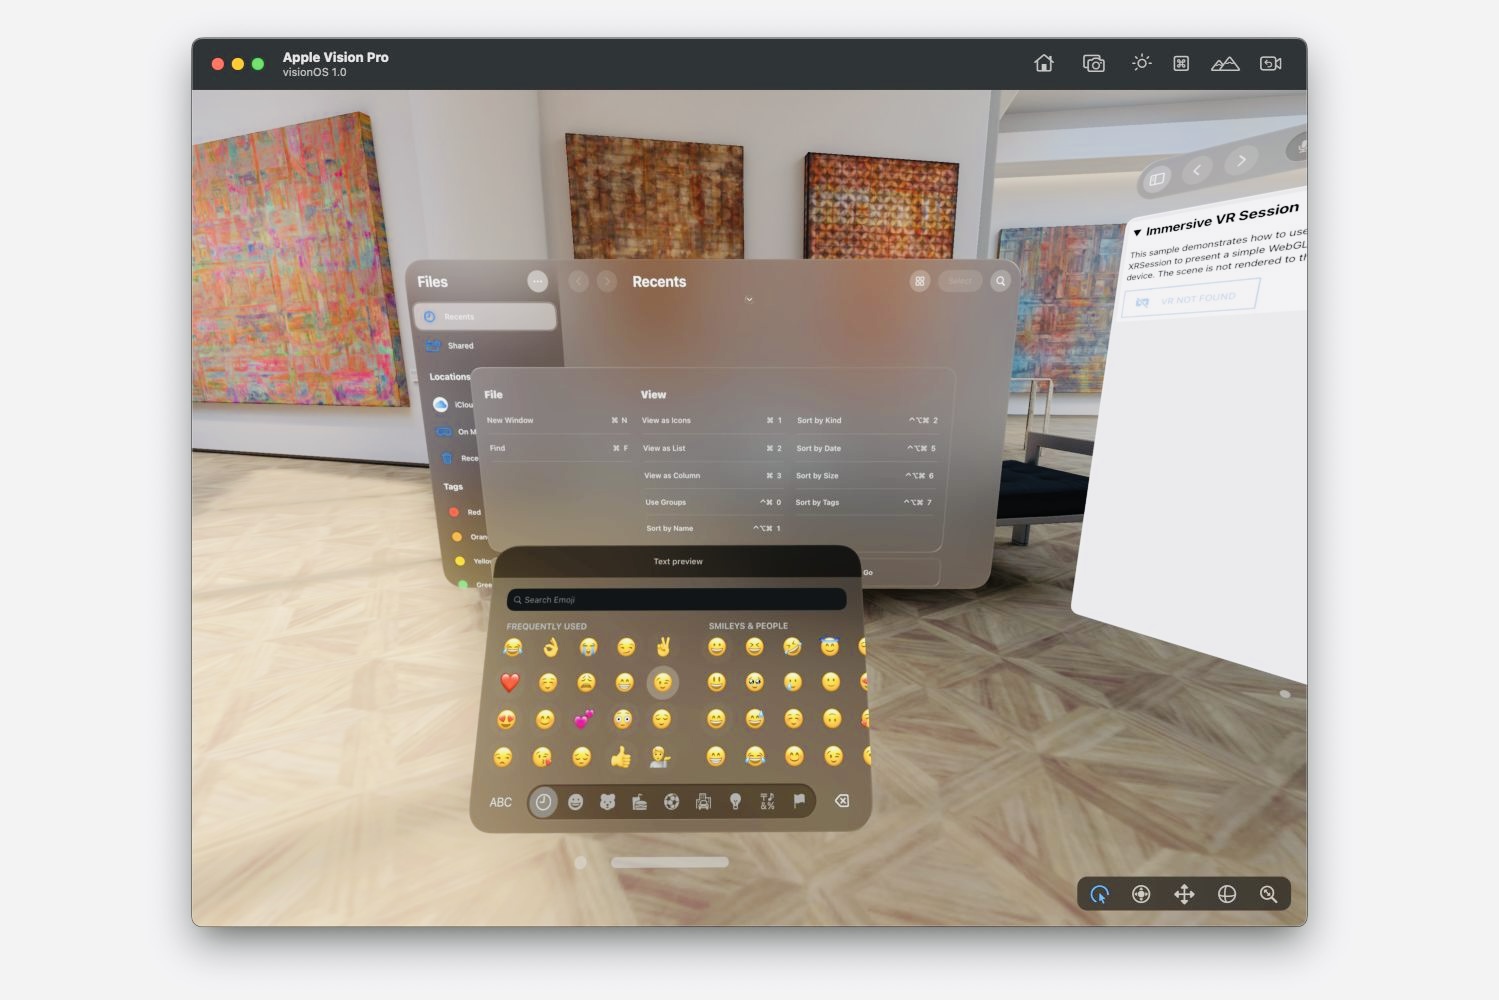Choose New Window from the File menu

[557, 420]
